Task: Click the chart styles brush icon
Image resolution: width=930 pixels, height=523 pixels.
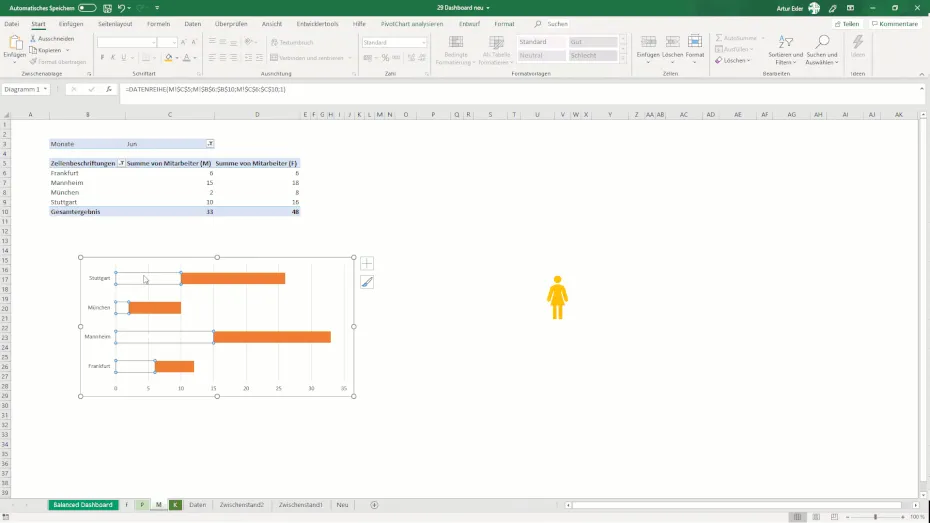Action: 367,282
